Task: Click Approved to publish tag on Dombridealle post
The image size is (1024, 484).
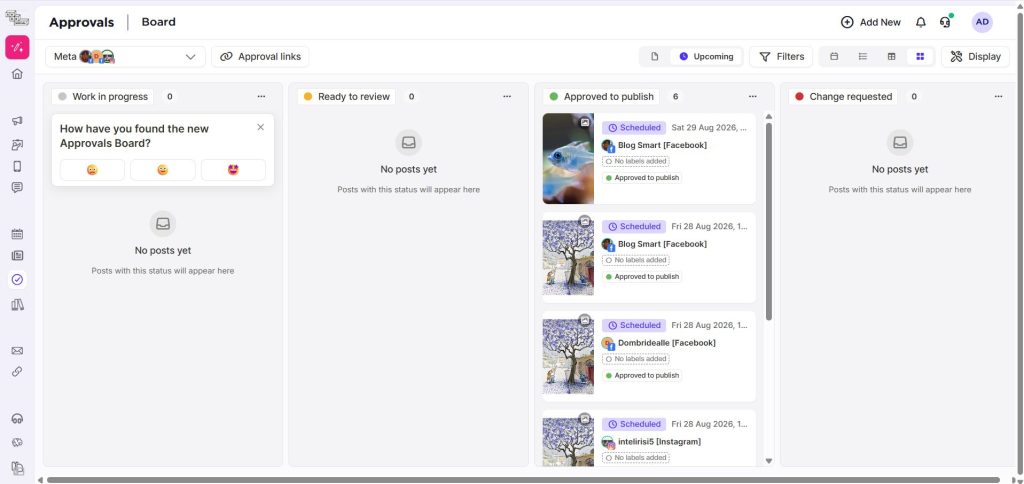Action: click(642, 376)
